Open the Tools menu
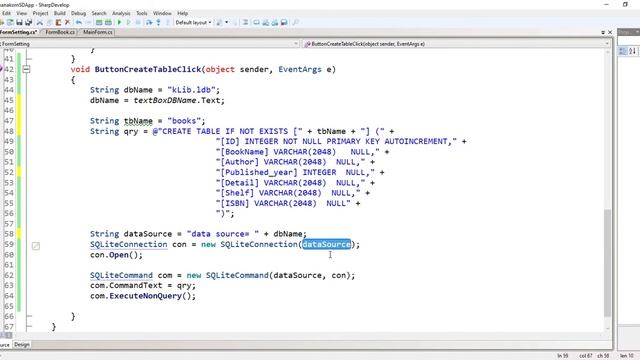The width and height of the screenshot is (640, 360). (142, 13)
